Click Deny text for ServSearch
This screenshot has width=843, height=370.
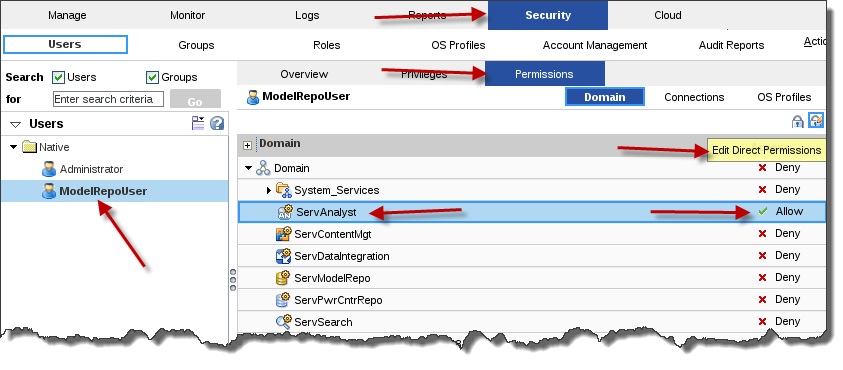click(x=788, y=321)
